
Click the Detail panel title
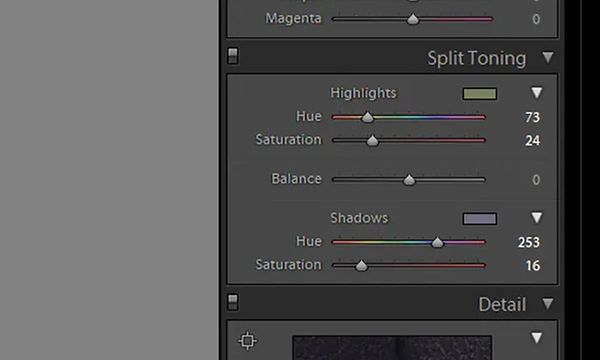(502, 305)
